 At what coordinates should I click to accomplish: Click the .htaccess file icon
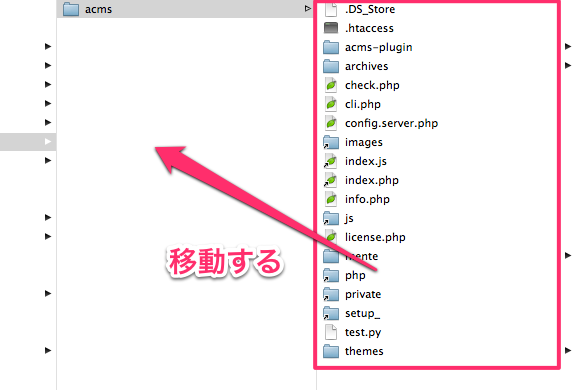331,28
